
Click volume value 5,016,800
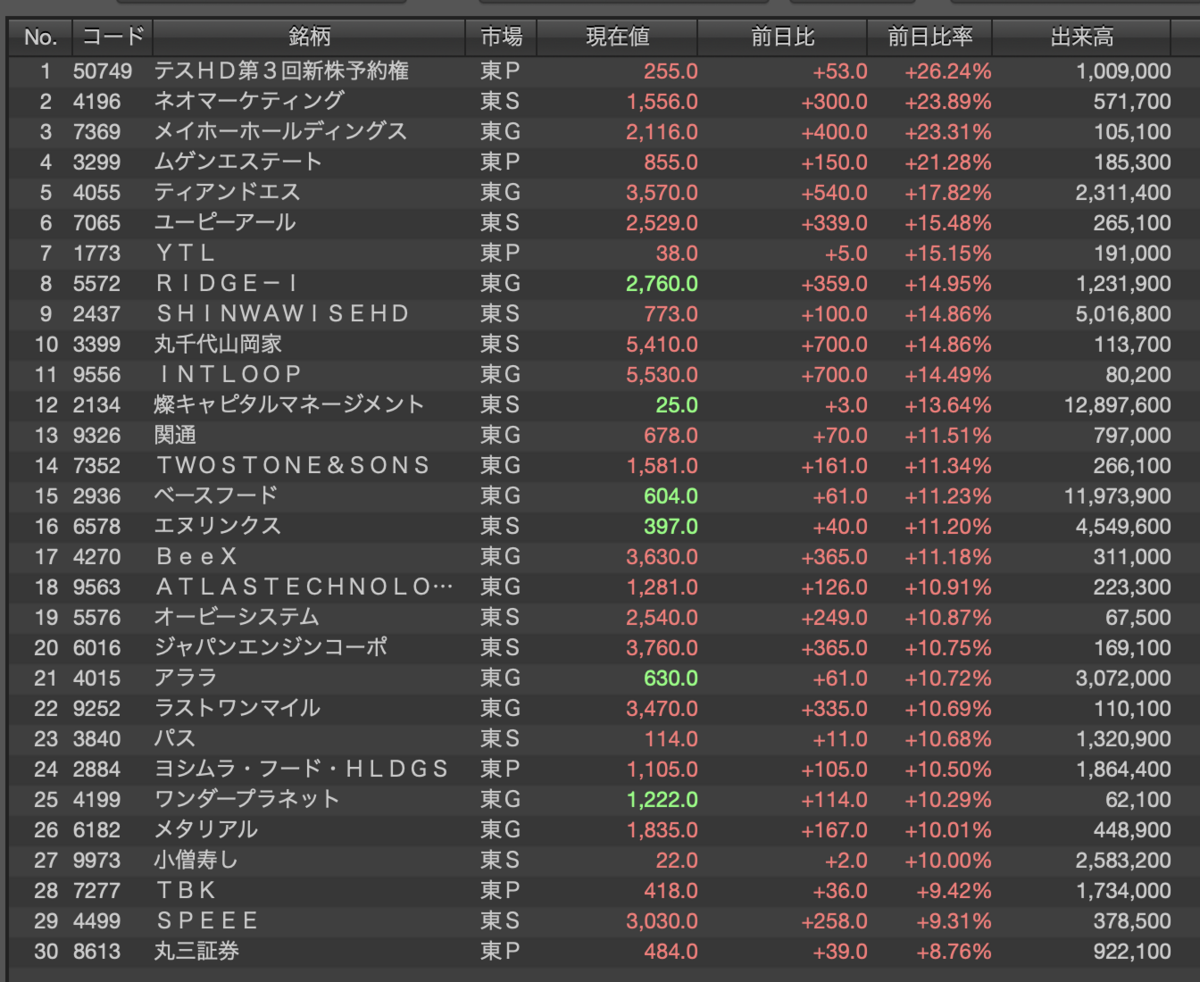1123,314
